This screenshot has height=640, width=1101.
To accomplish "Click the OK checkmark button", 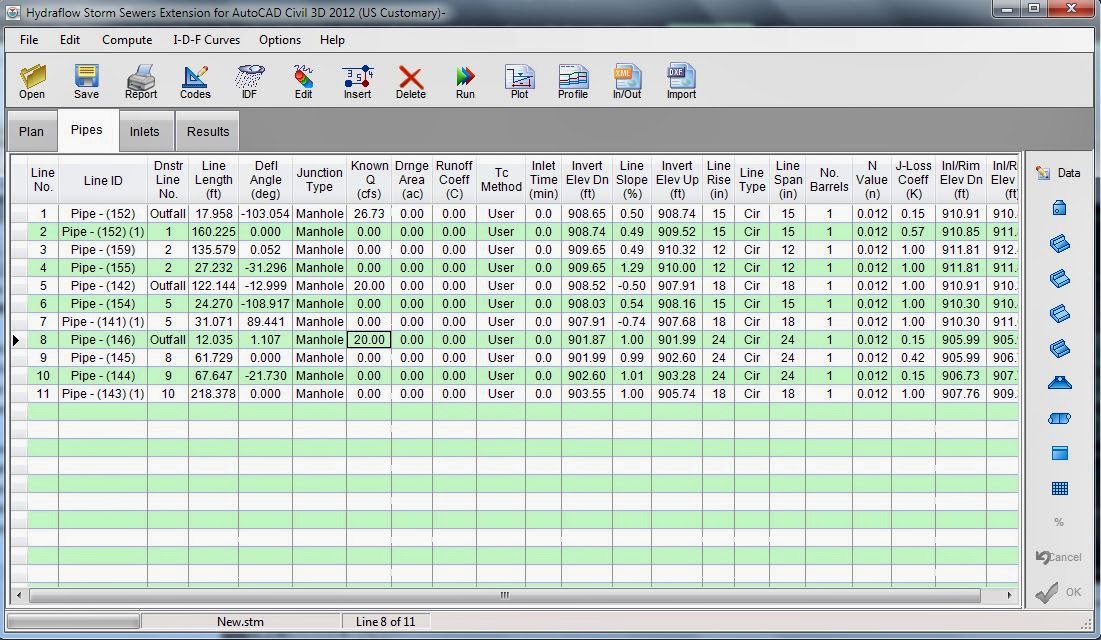I will click(1059, 592).
